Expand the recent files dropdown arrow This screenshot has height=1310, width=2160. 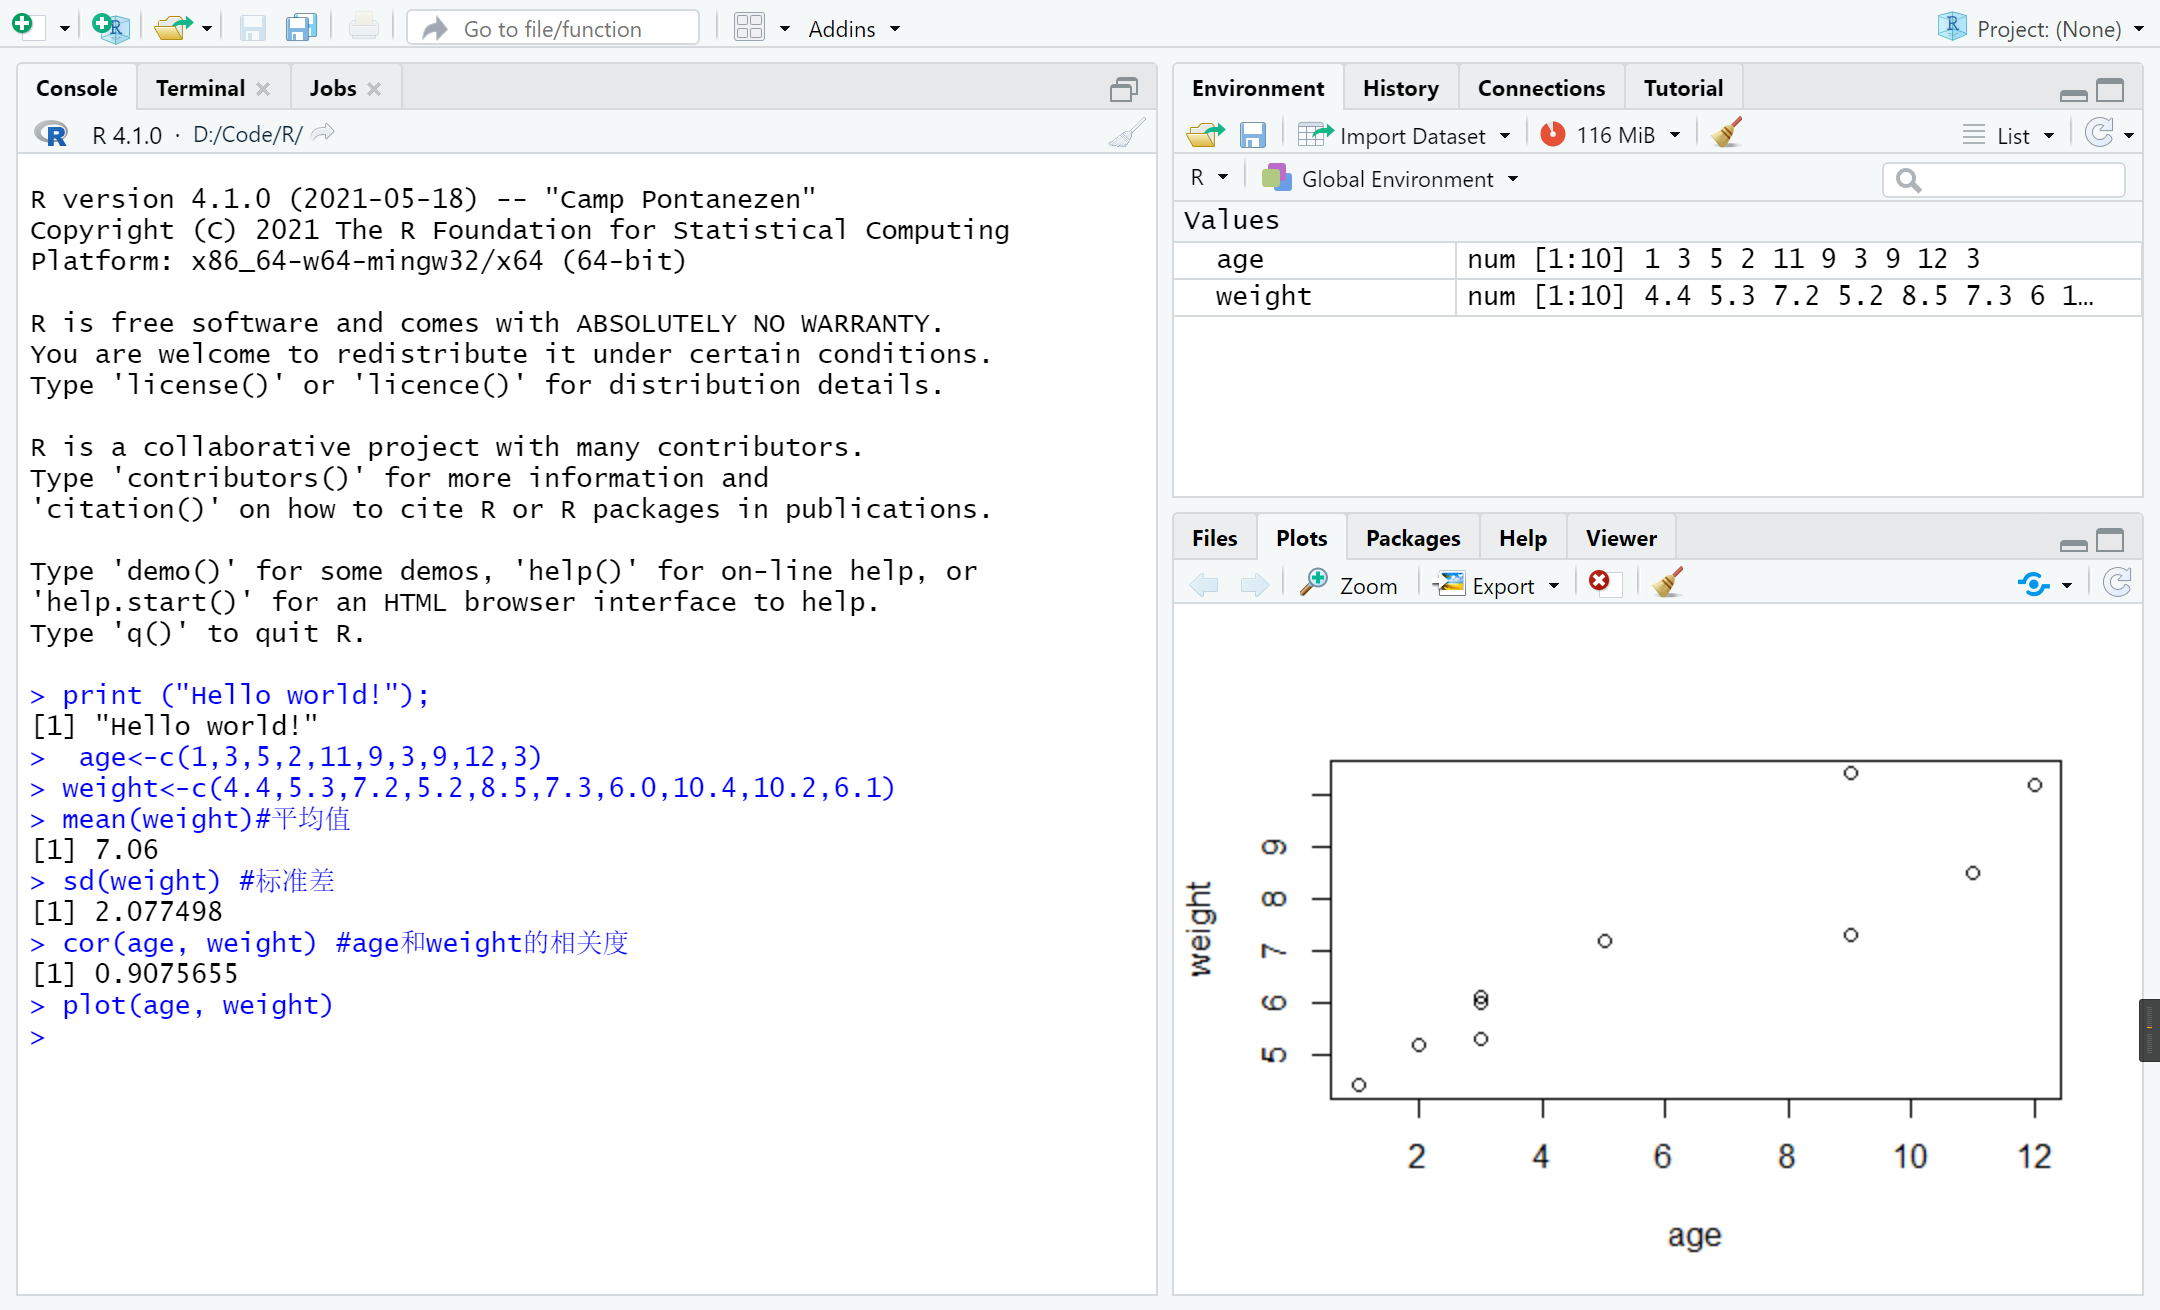click(x=207, y=29)
